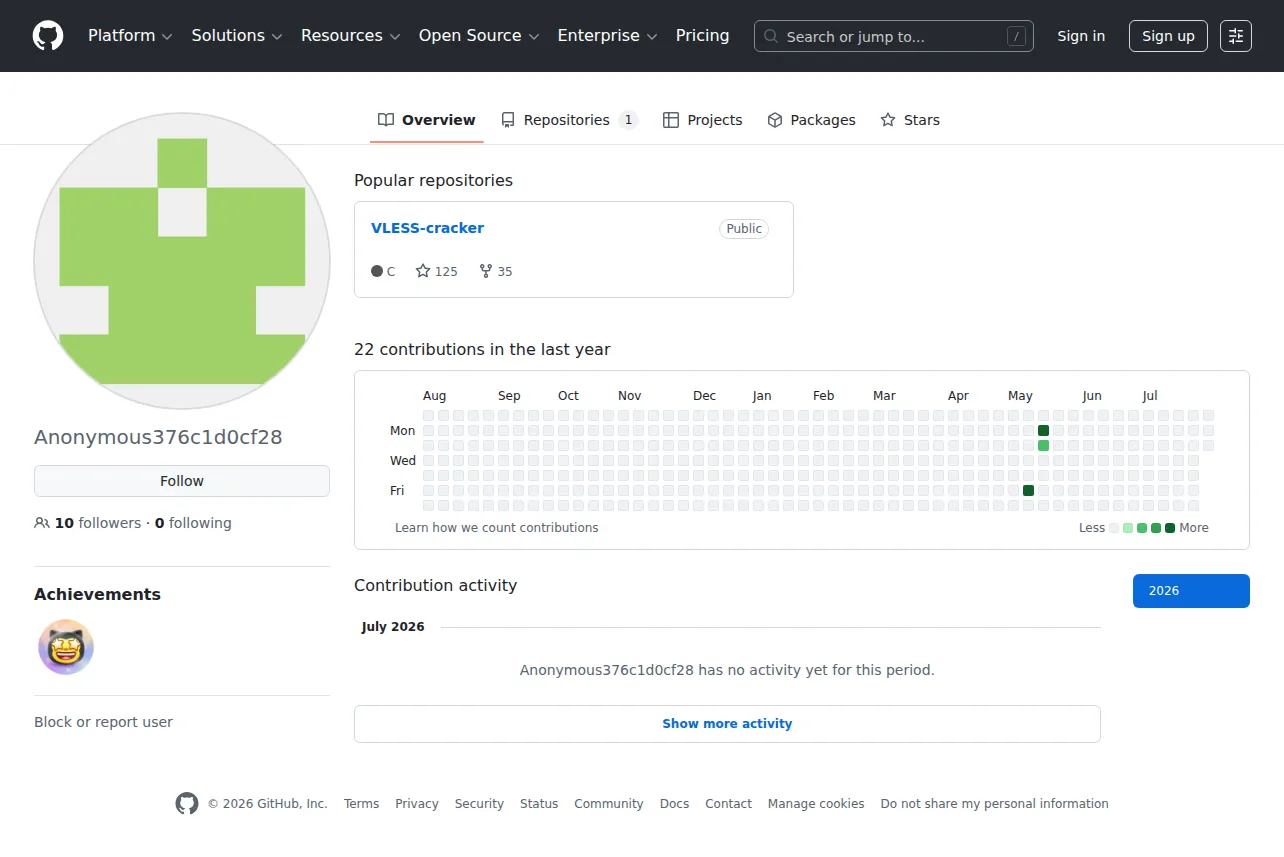Click the lightest gray legend swatch near Less
The height and width of the screenshot is (857, 1284).
tap(1114, 528)
